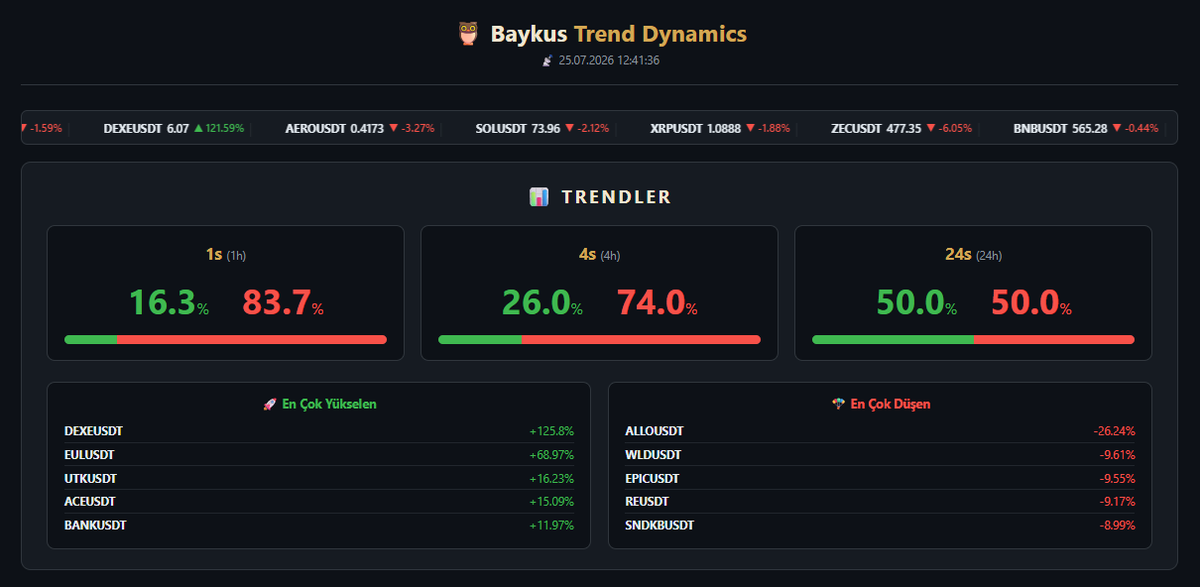Select the XRPUSDT ticker item
Screen dimensions: 1200x587
click(x=720, y=128)
